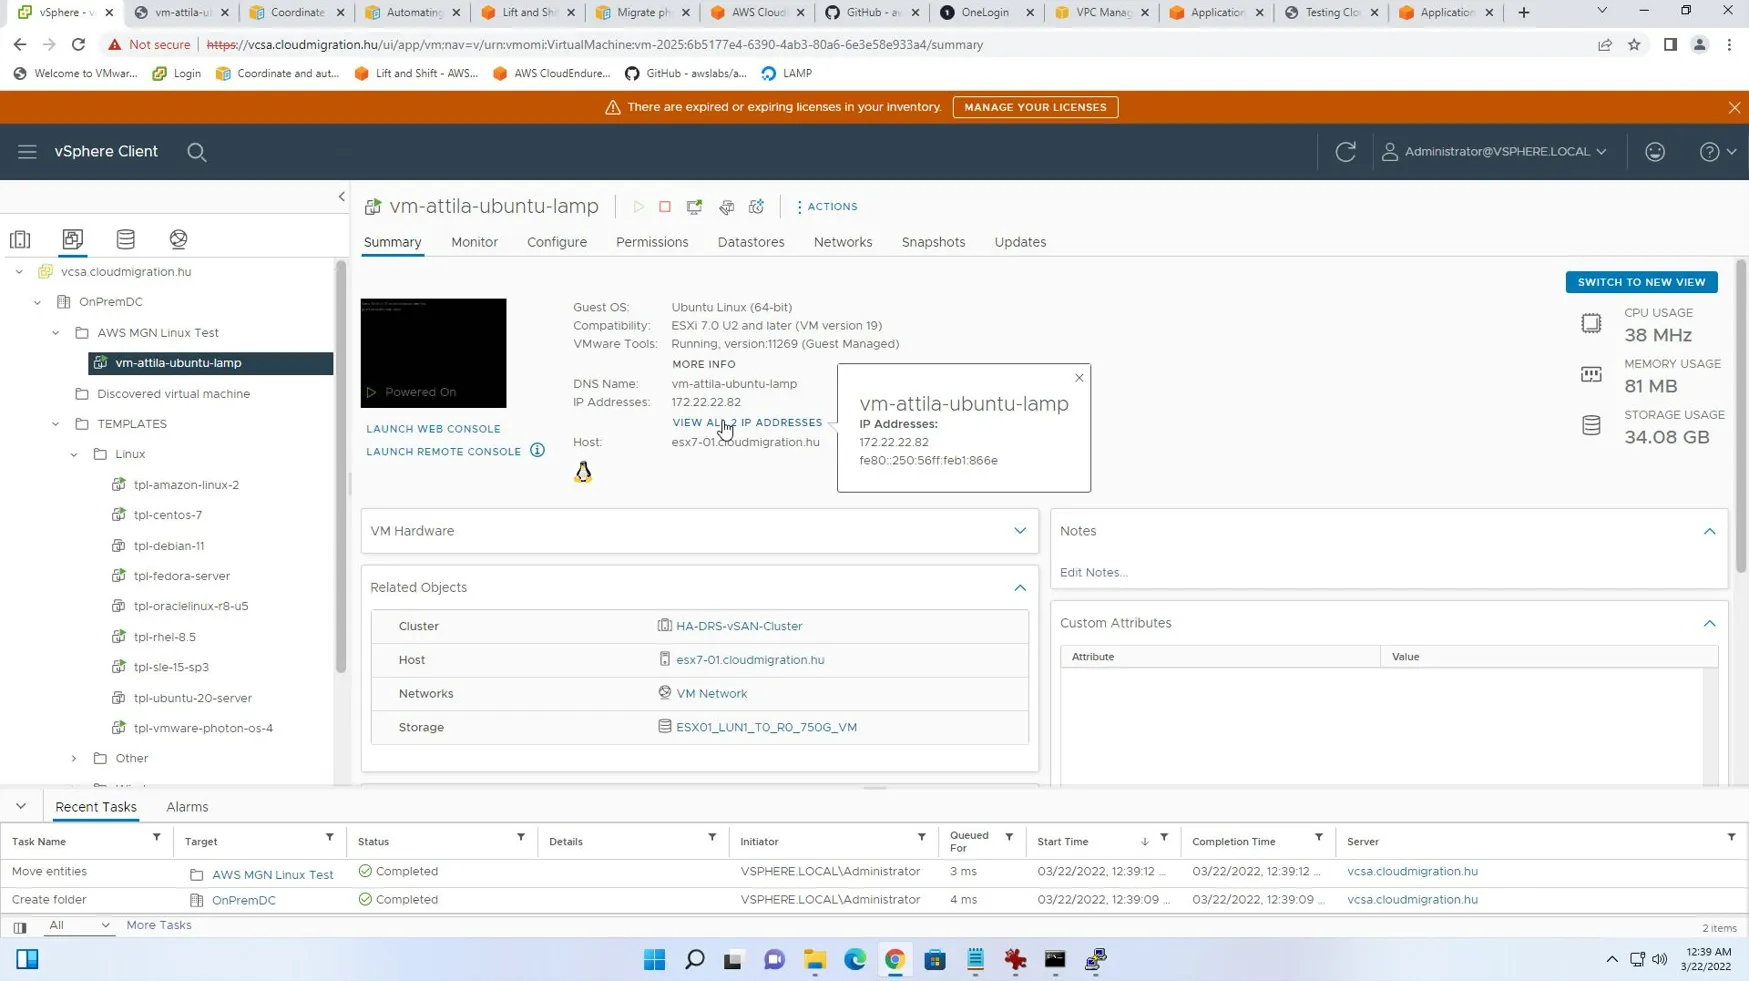
Task: Select tpl-ubuntu-20-server template
Action: point(193,698)
